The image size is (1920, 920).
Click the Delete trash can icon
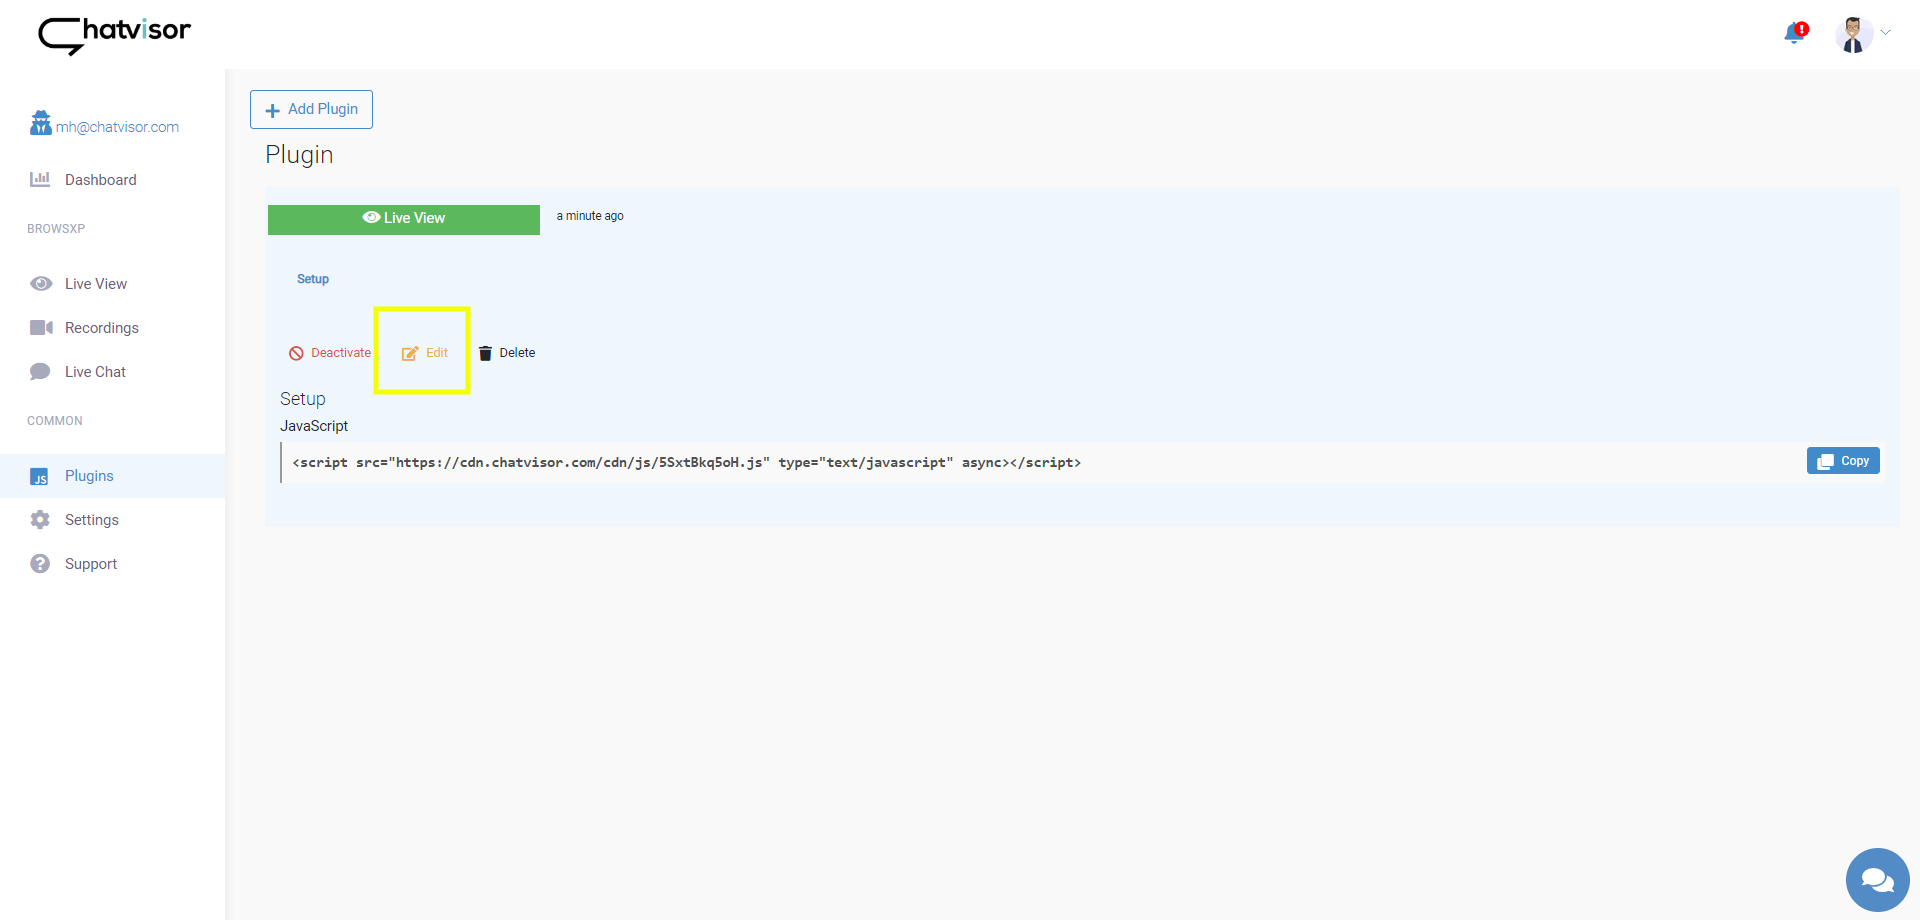click(485, 353)
